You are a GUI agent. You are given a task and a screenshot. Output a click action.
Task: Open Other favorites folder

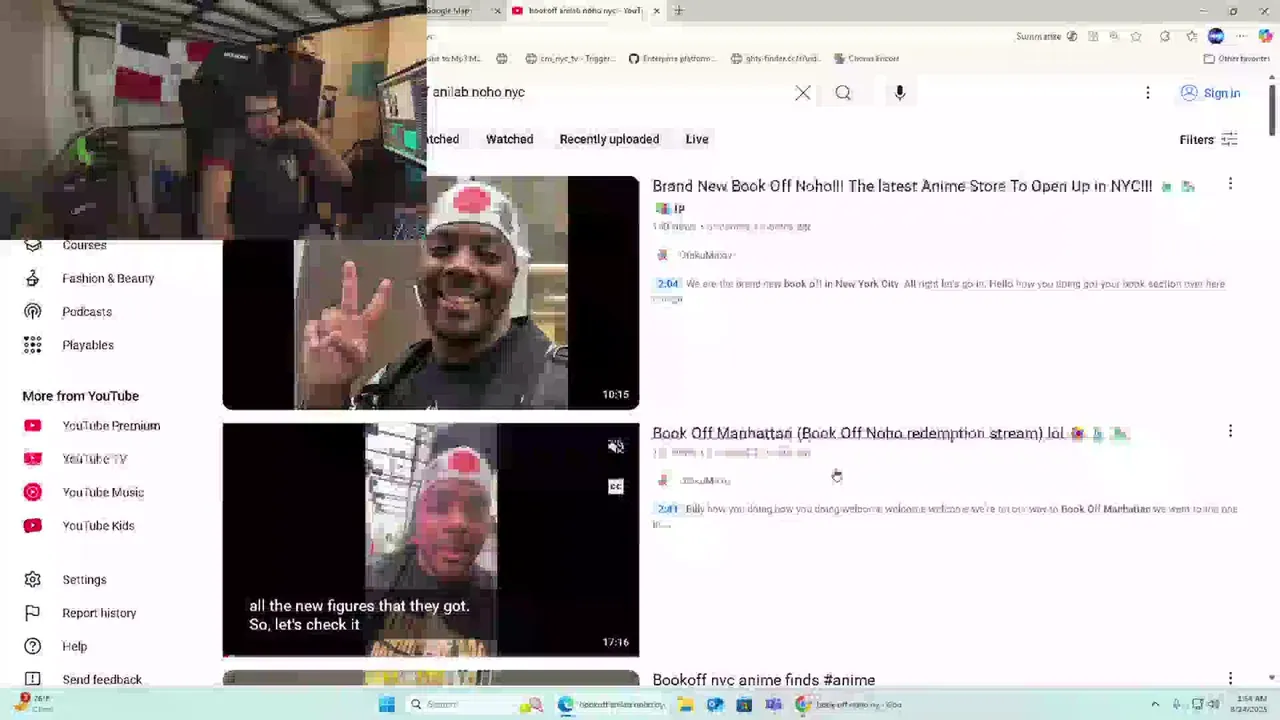point(1237,59)
